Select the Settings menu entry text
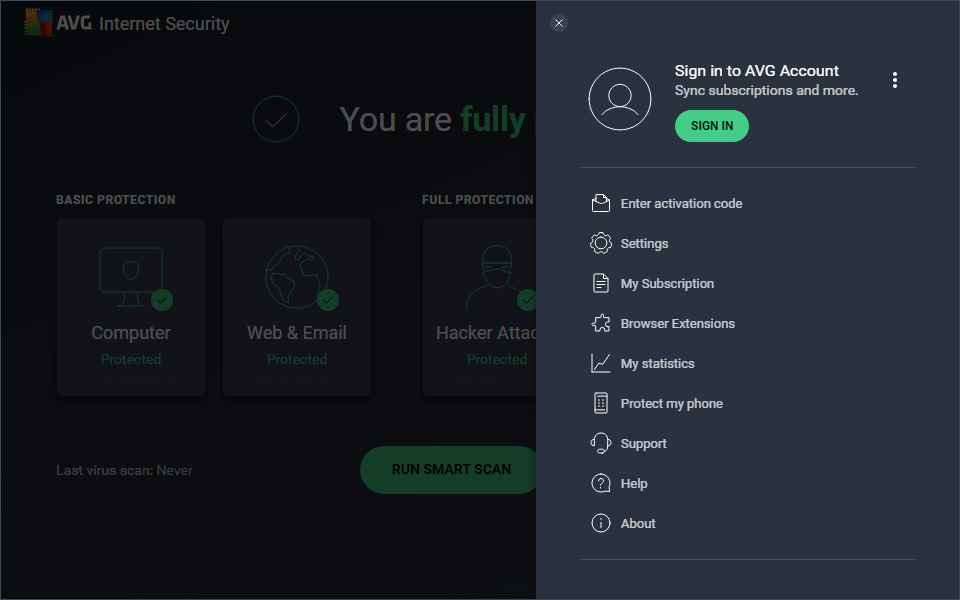The width and height of the screenshot is (960, 600). [x=644, y=244]
